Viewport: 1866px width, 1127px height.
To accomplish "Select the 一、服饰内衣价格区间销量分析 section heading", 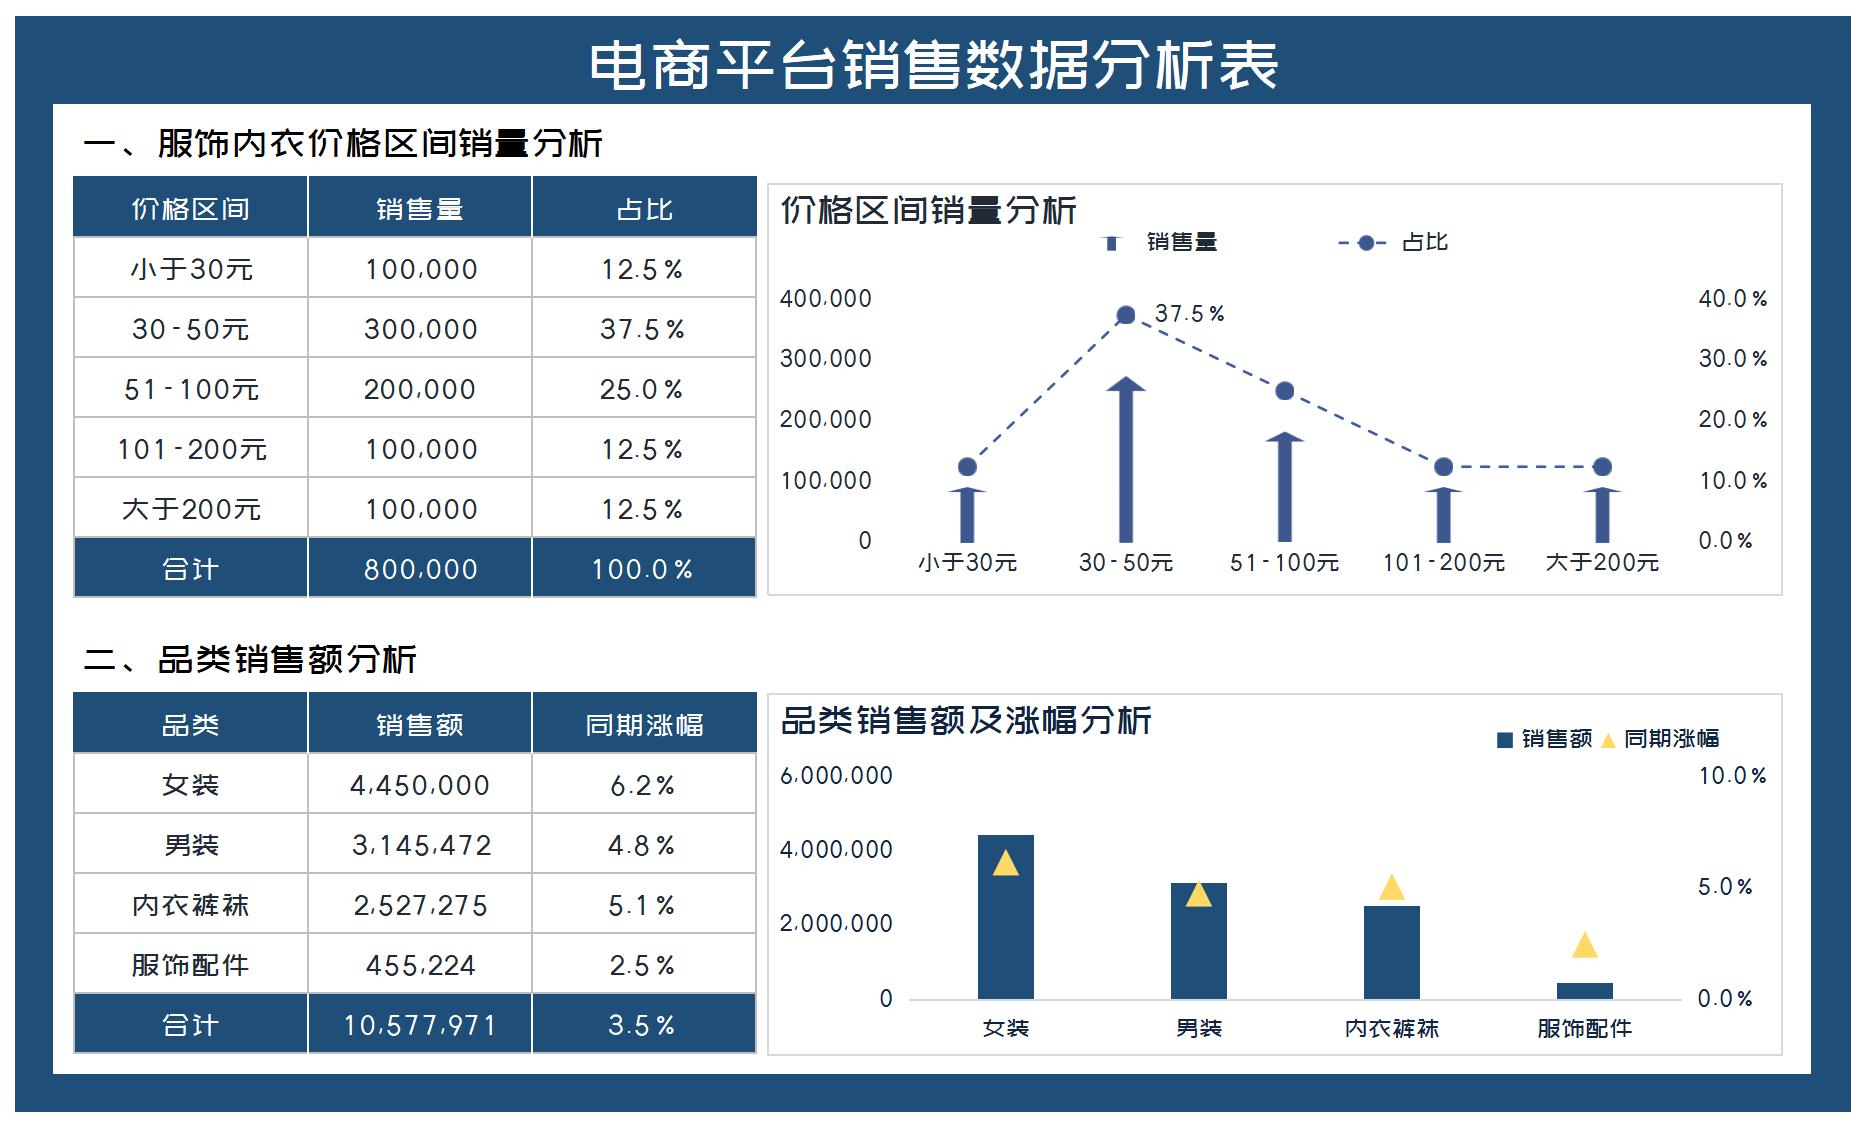I will [349, 143].
